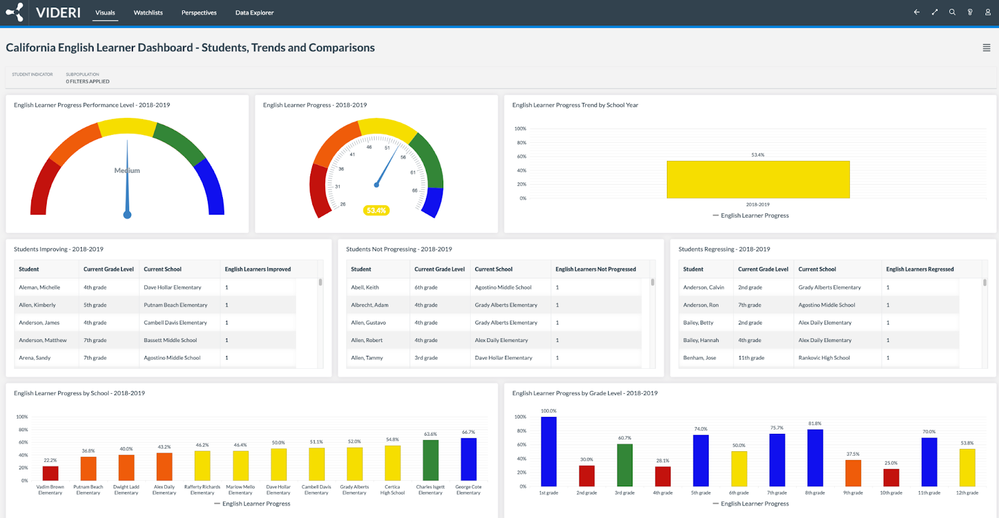Screen dimensions: 999x518
Task: Click the blue 8th grade bar
Action: (815, 457)
